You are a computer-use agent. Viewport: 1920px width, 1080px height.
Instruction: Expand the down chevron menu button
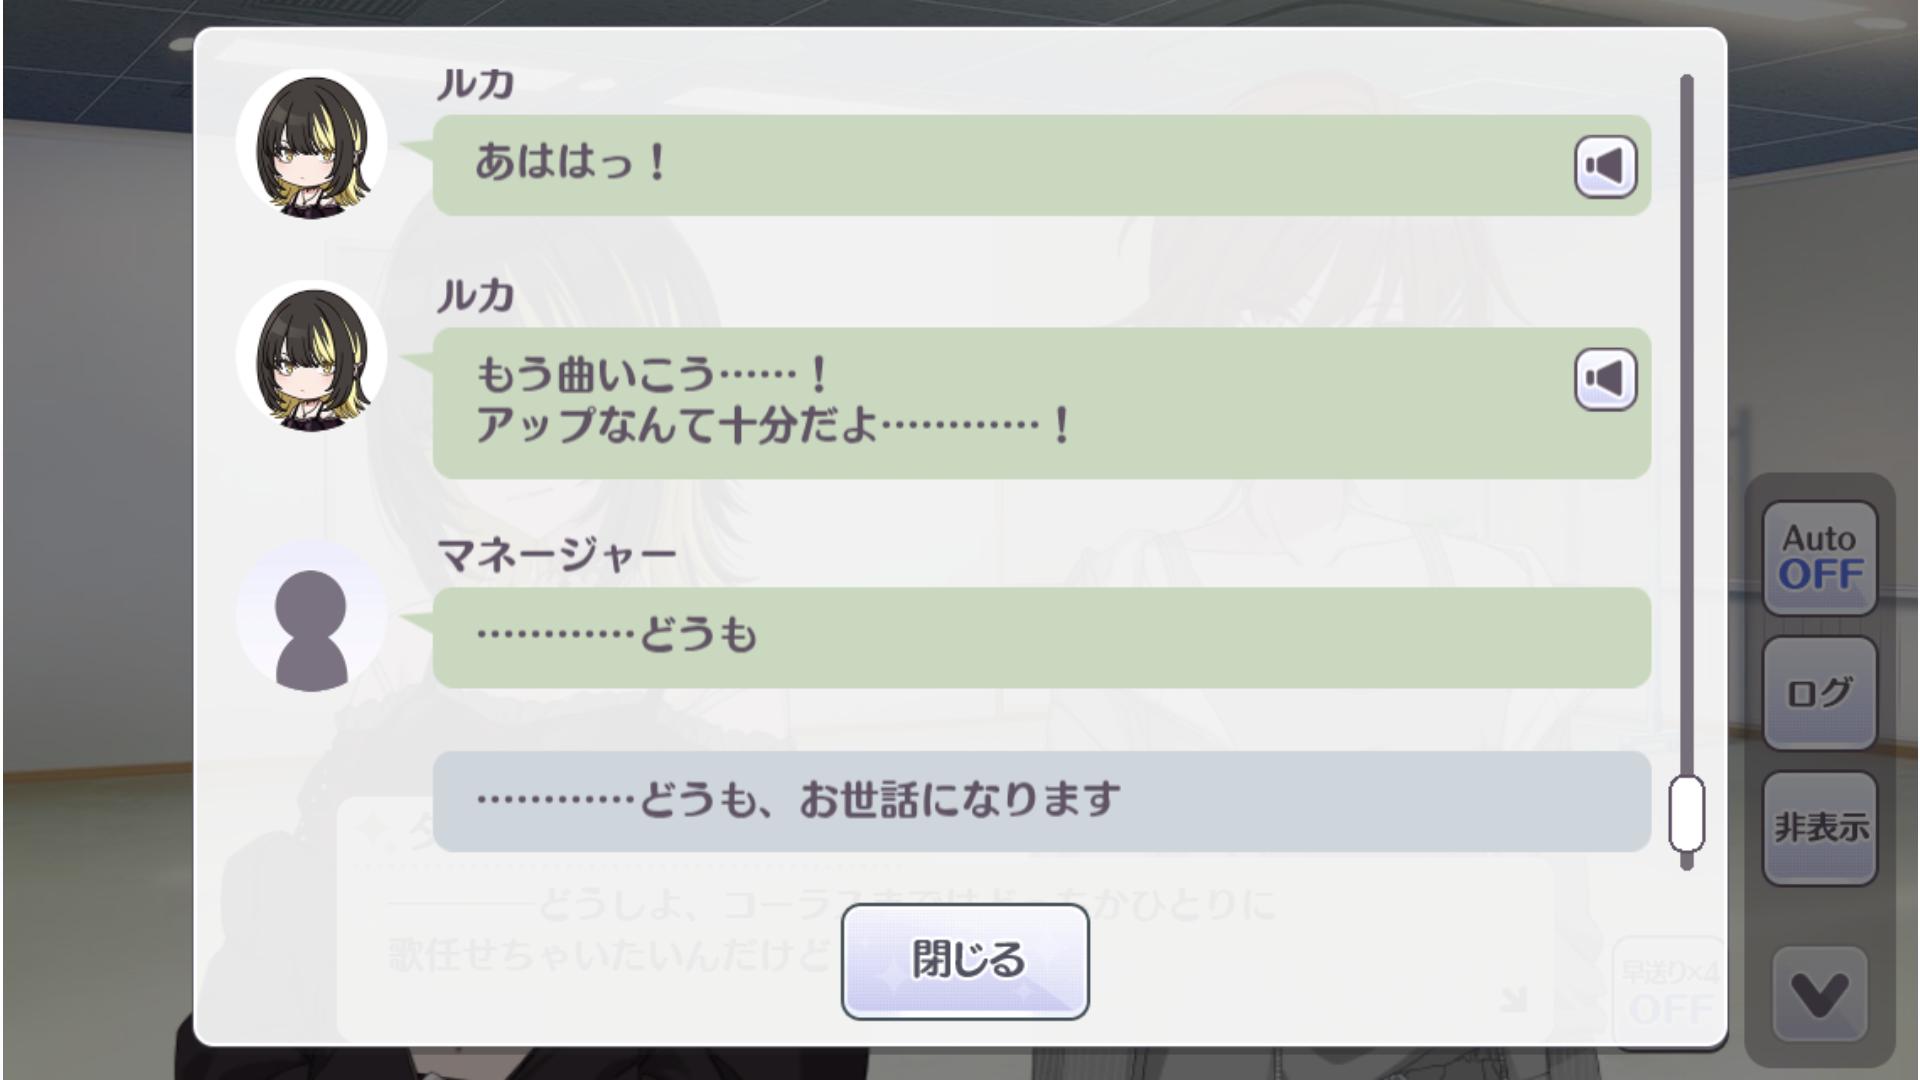(1819, 994)
